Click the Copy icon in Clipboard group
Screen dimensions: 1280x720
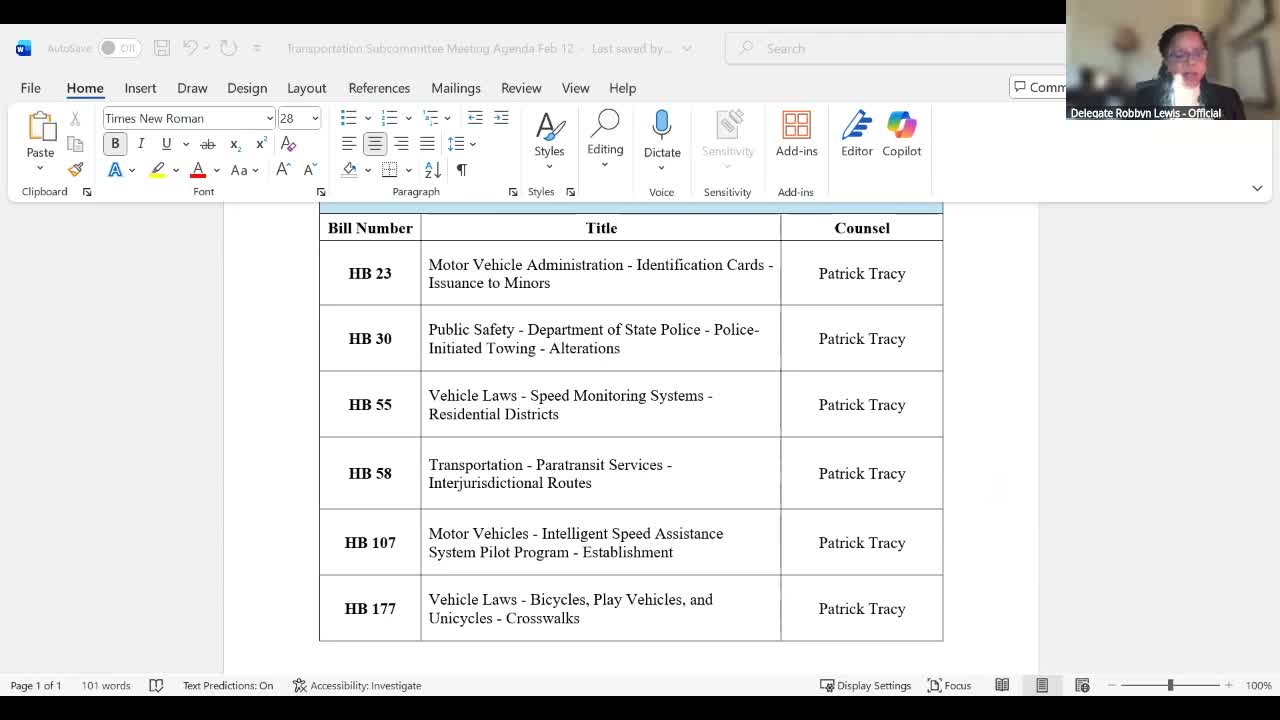coord(75,144)
